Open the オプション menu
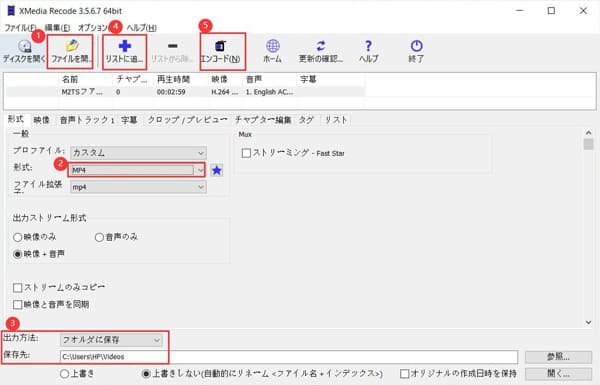This screenshot has width=600, height=385. [x=93, y=28]
